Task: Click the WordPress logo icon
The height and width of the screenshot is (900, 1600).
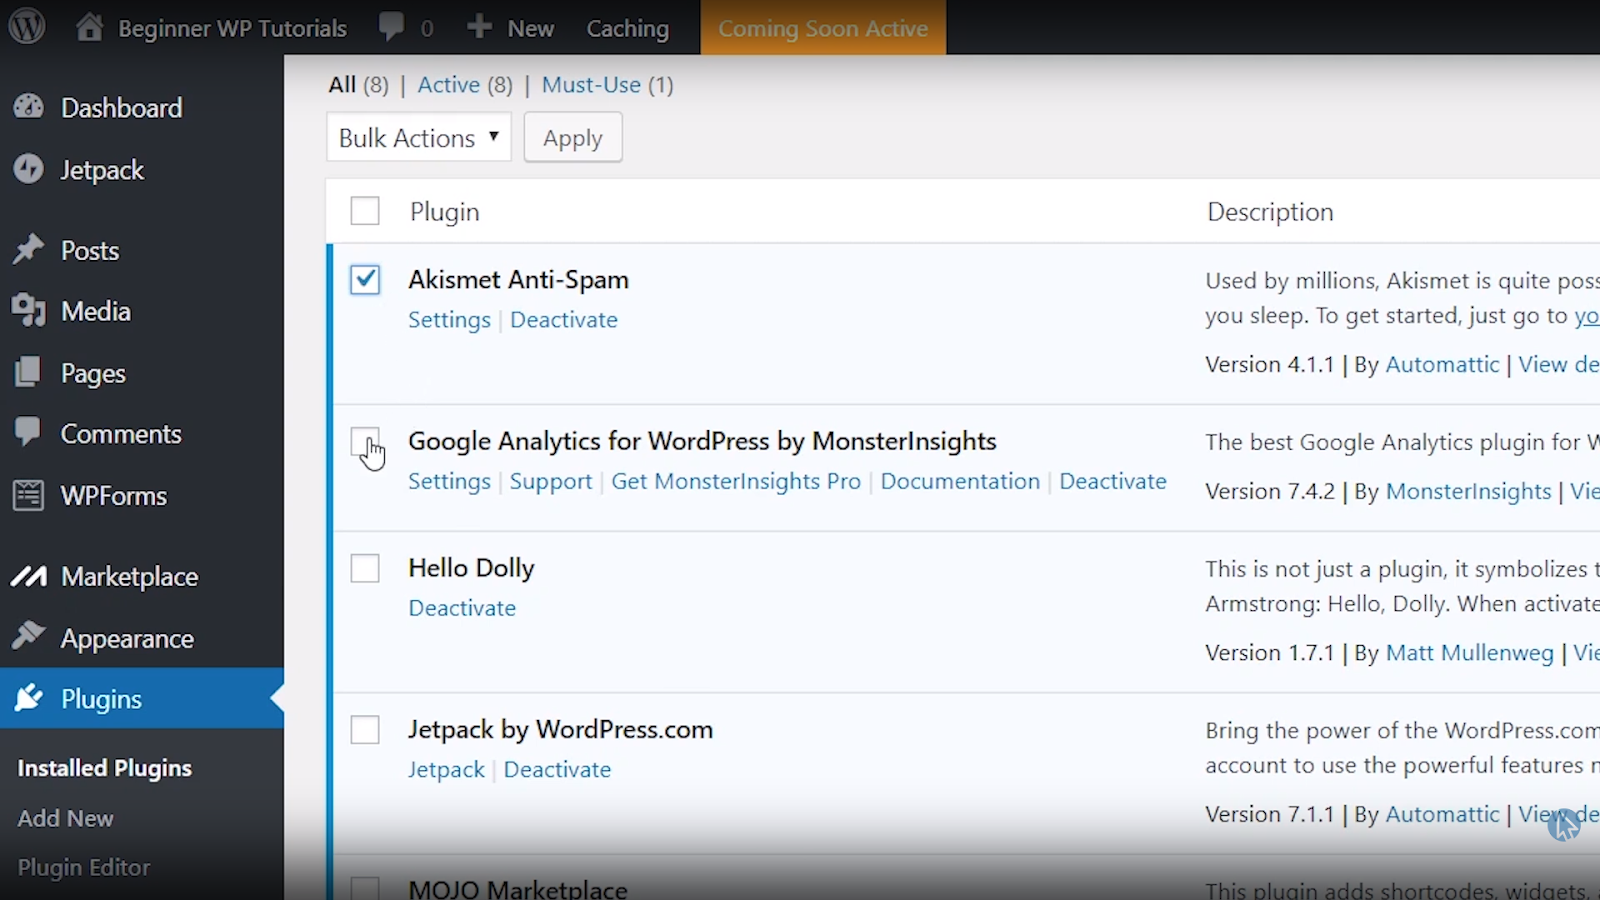Action: pyautogui.click(x=27, y=27)
